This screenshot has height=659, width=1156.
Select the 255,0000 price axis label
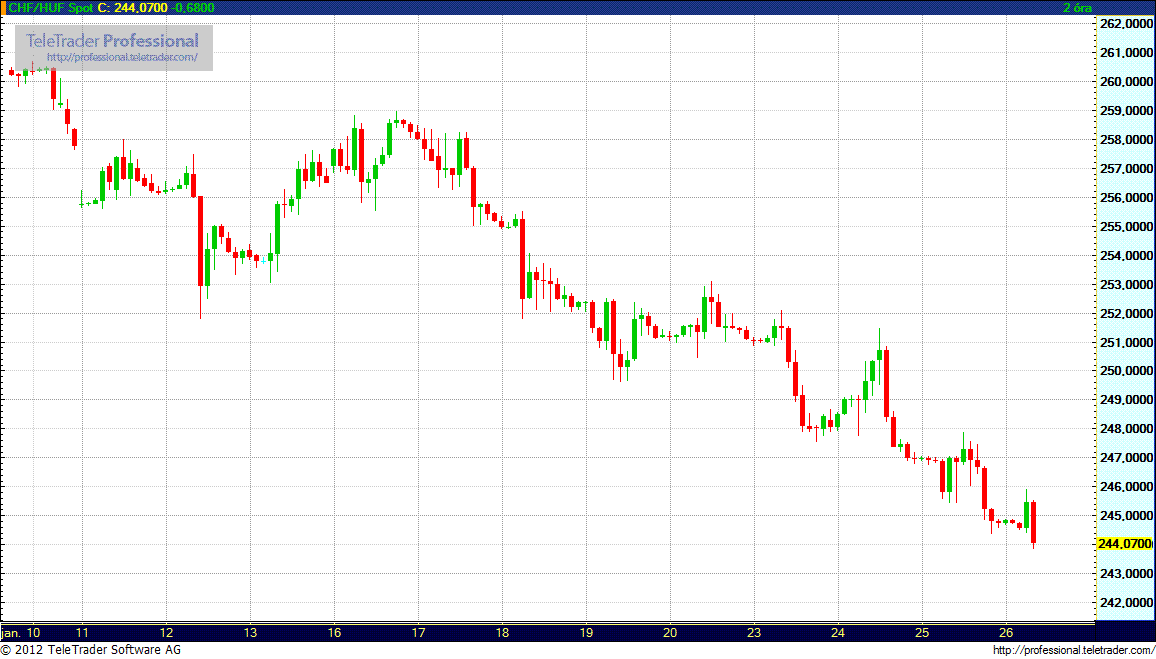coord(1126,226)
